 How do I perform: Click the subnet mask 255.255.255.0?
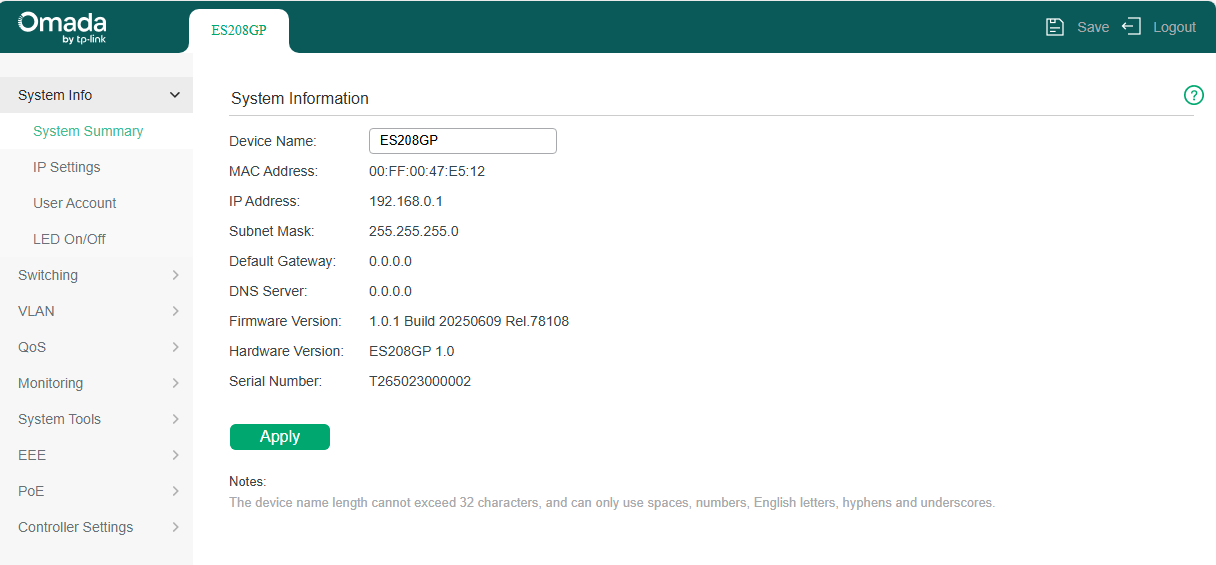coord(414,231)
